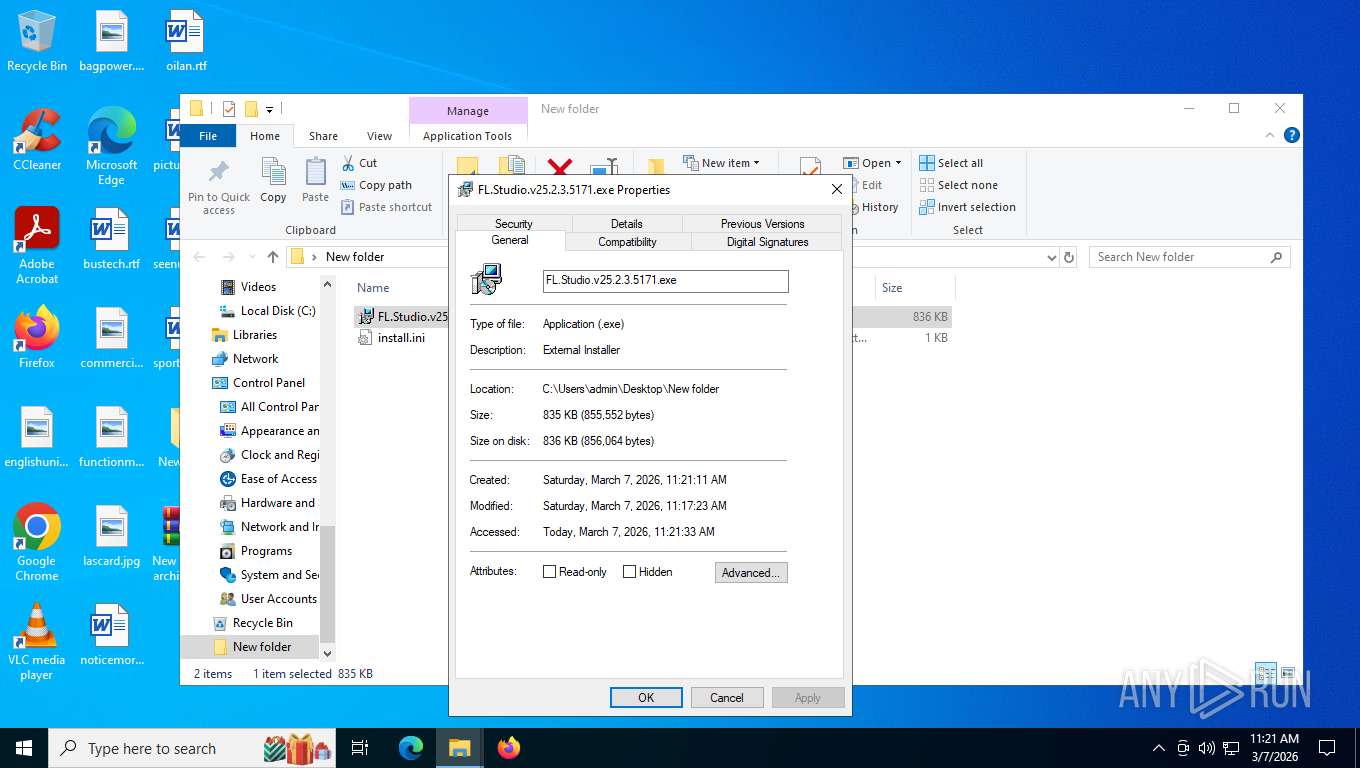Click Select none in ribbon
The height and width of the screenshot is (768, 1360).
(958, 185)
